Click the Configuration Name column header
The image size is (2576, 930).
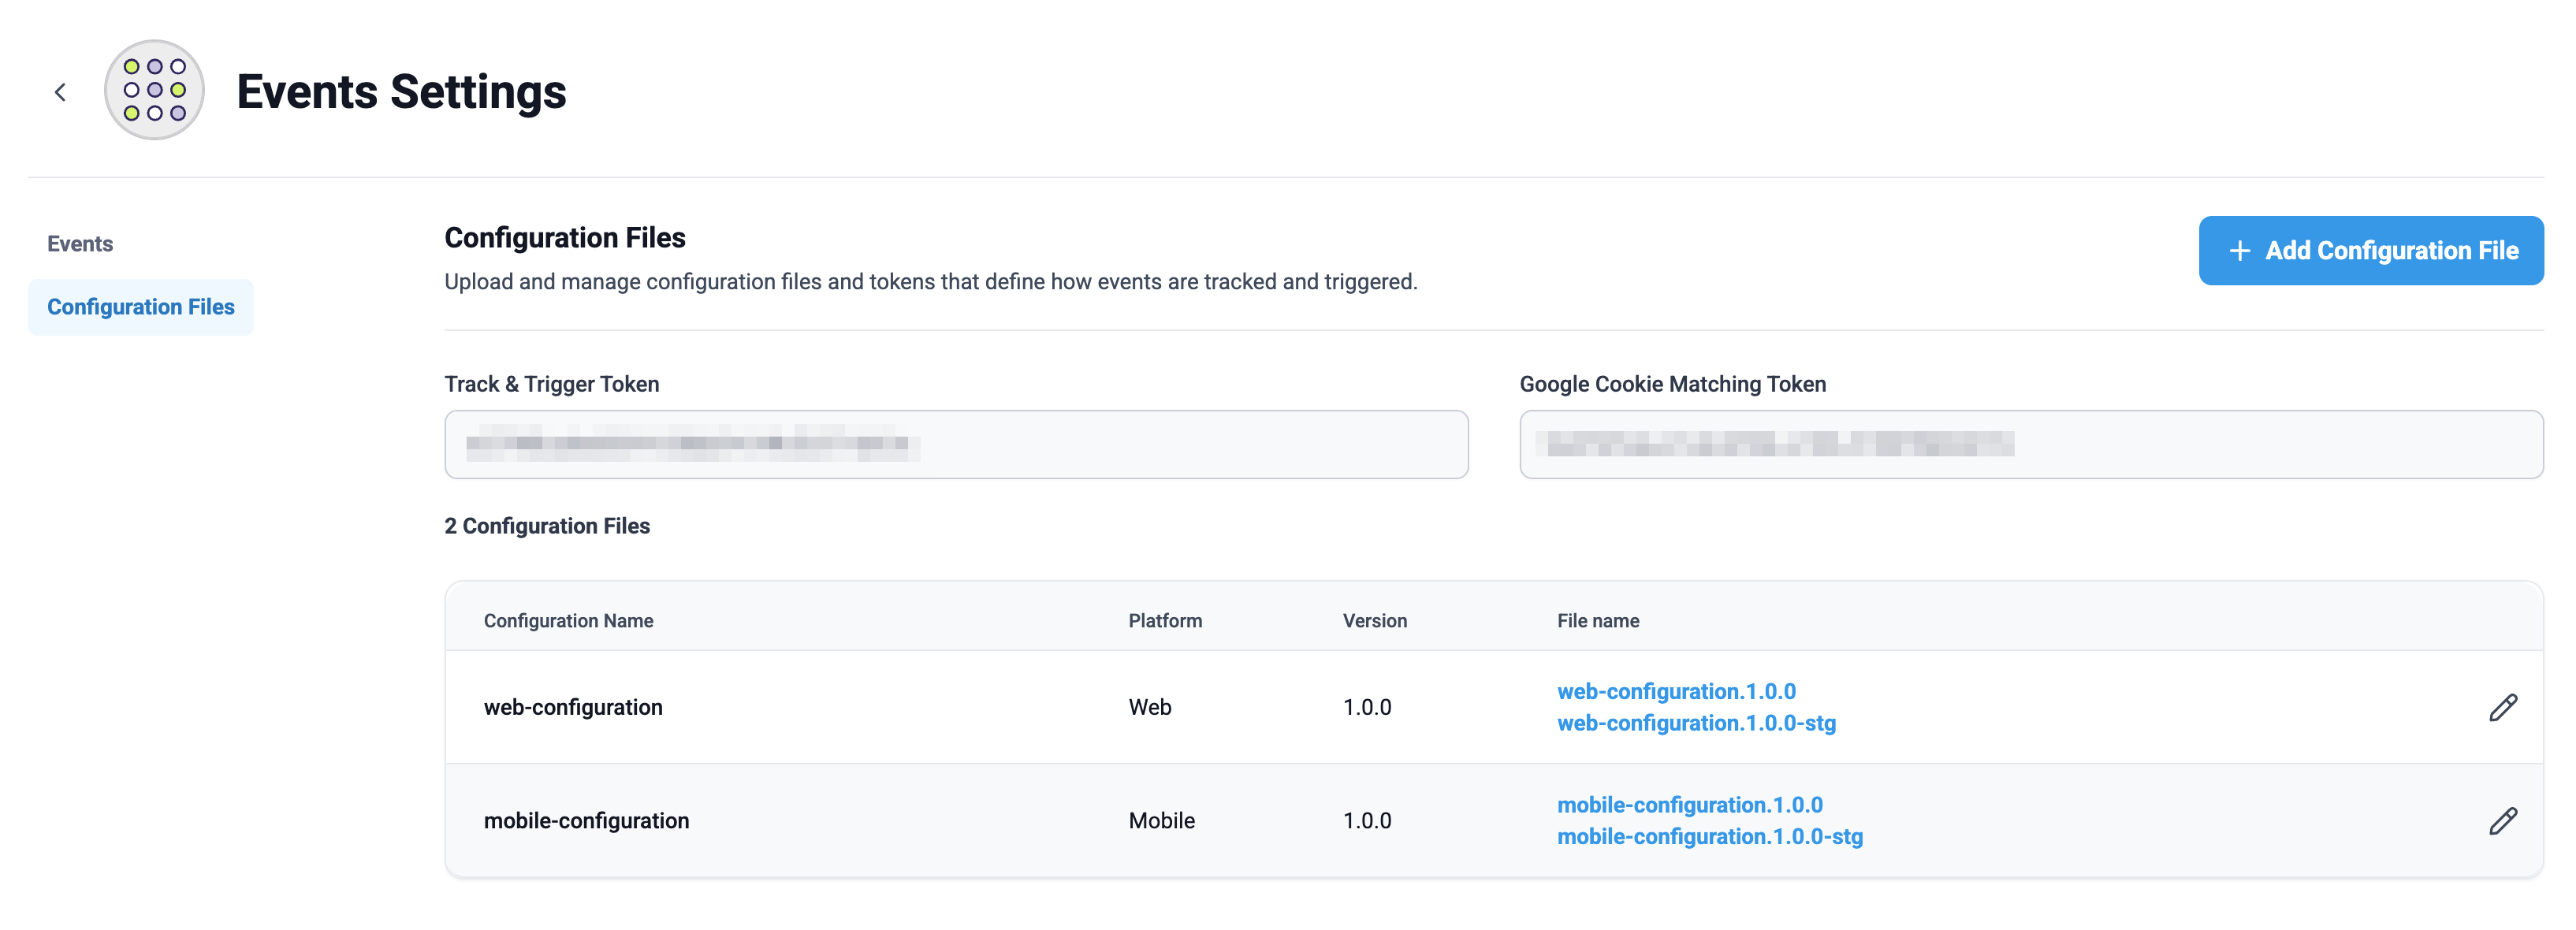click(568, 620)
